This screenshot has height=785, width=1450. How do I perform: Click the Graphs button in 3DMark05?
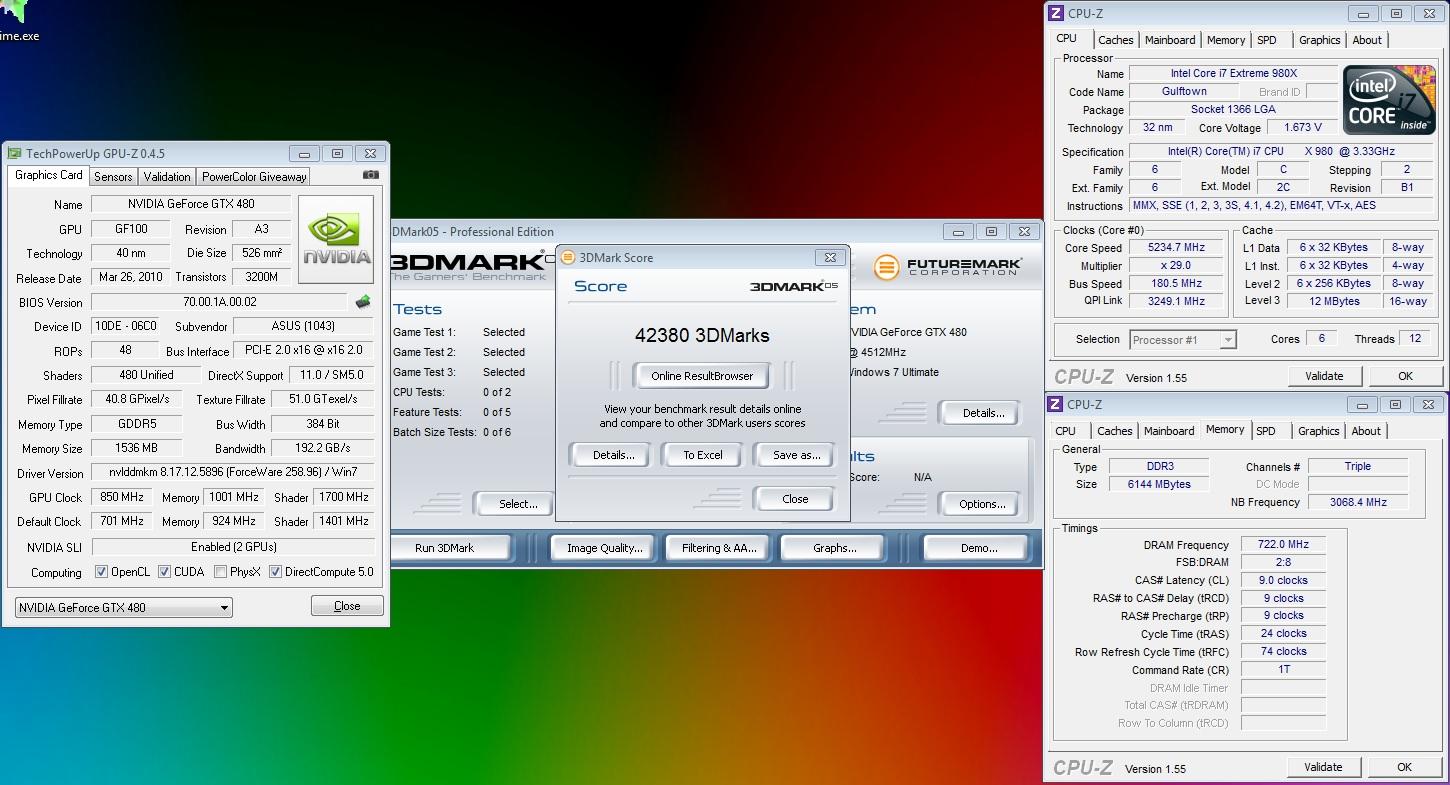click(x=835, y=548)
